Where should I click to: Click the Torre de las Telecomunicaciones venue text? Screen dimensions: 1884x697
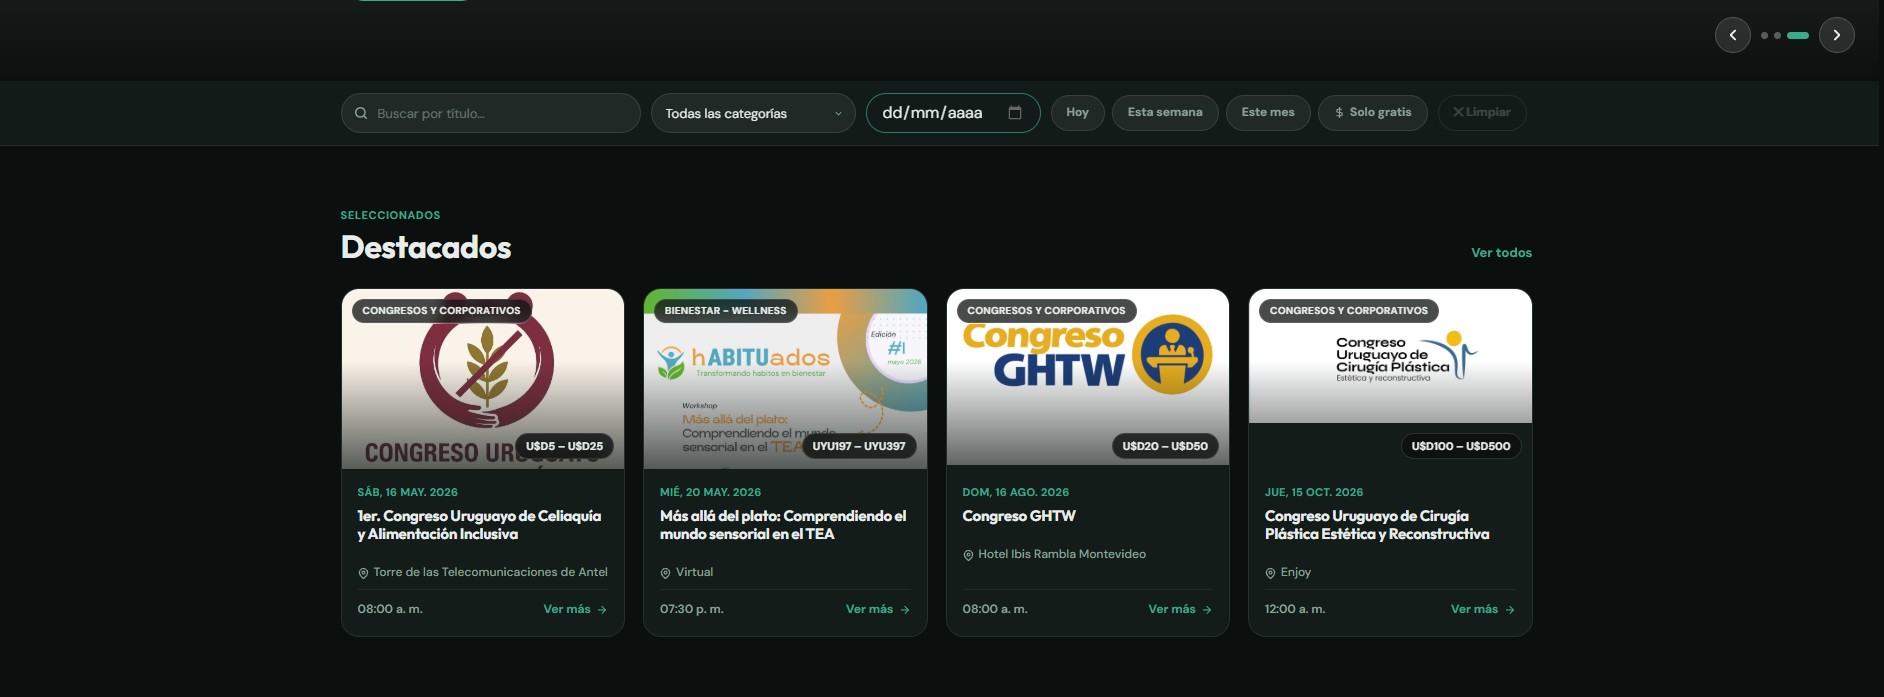(x=491, y=572)
